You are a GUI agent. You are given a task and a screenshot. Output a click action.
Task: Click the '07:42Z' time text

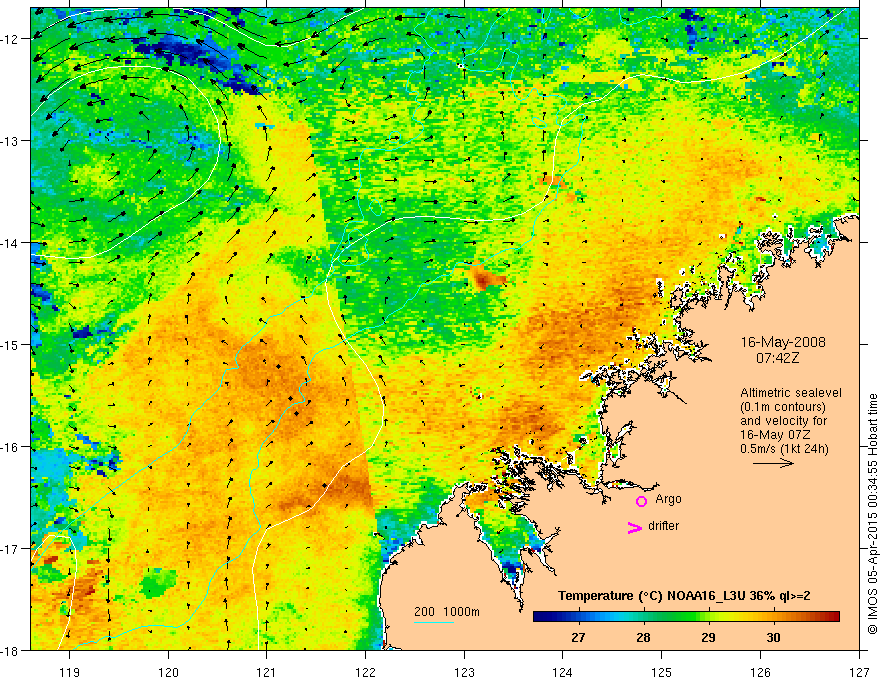(x=777, y=357)
